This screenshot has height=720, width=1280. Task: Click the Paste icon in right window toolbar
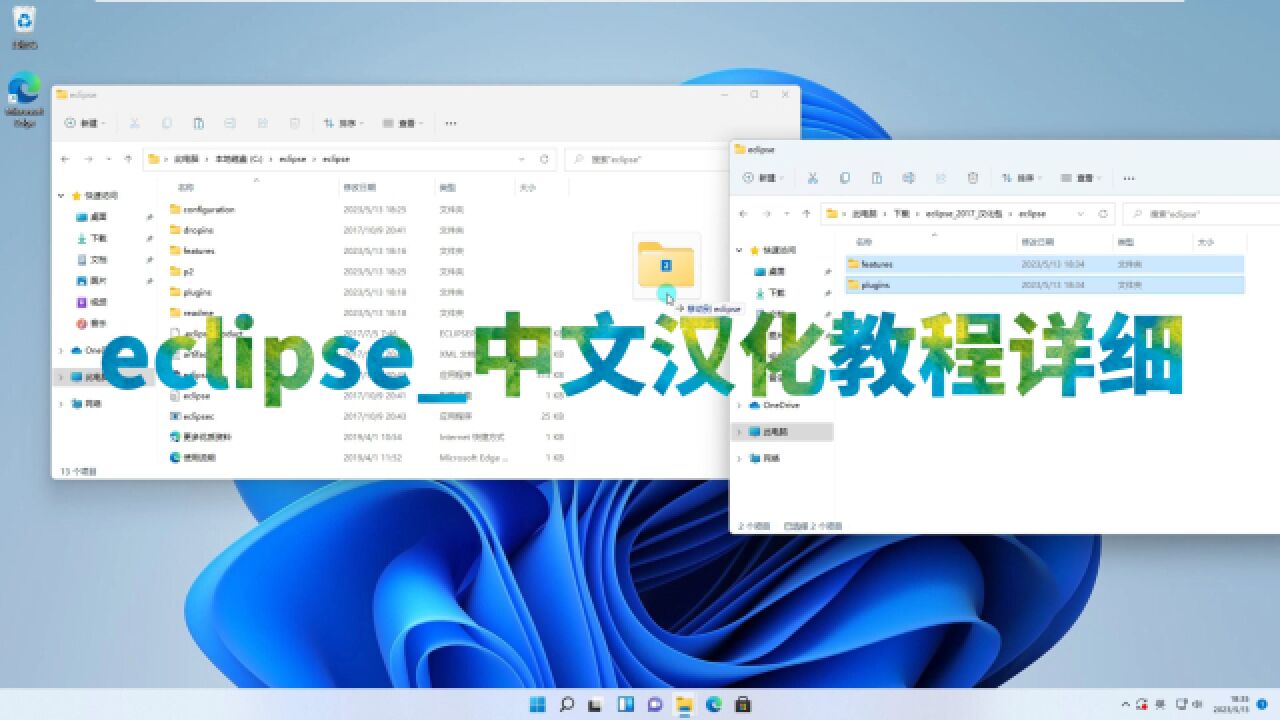tap(877, 178)
